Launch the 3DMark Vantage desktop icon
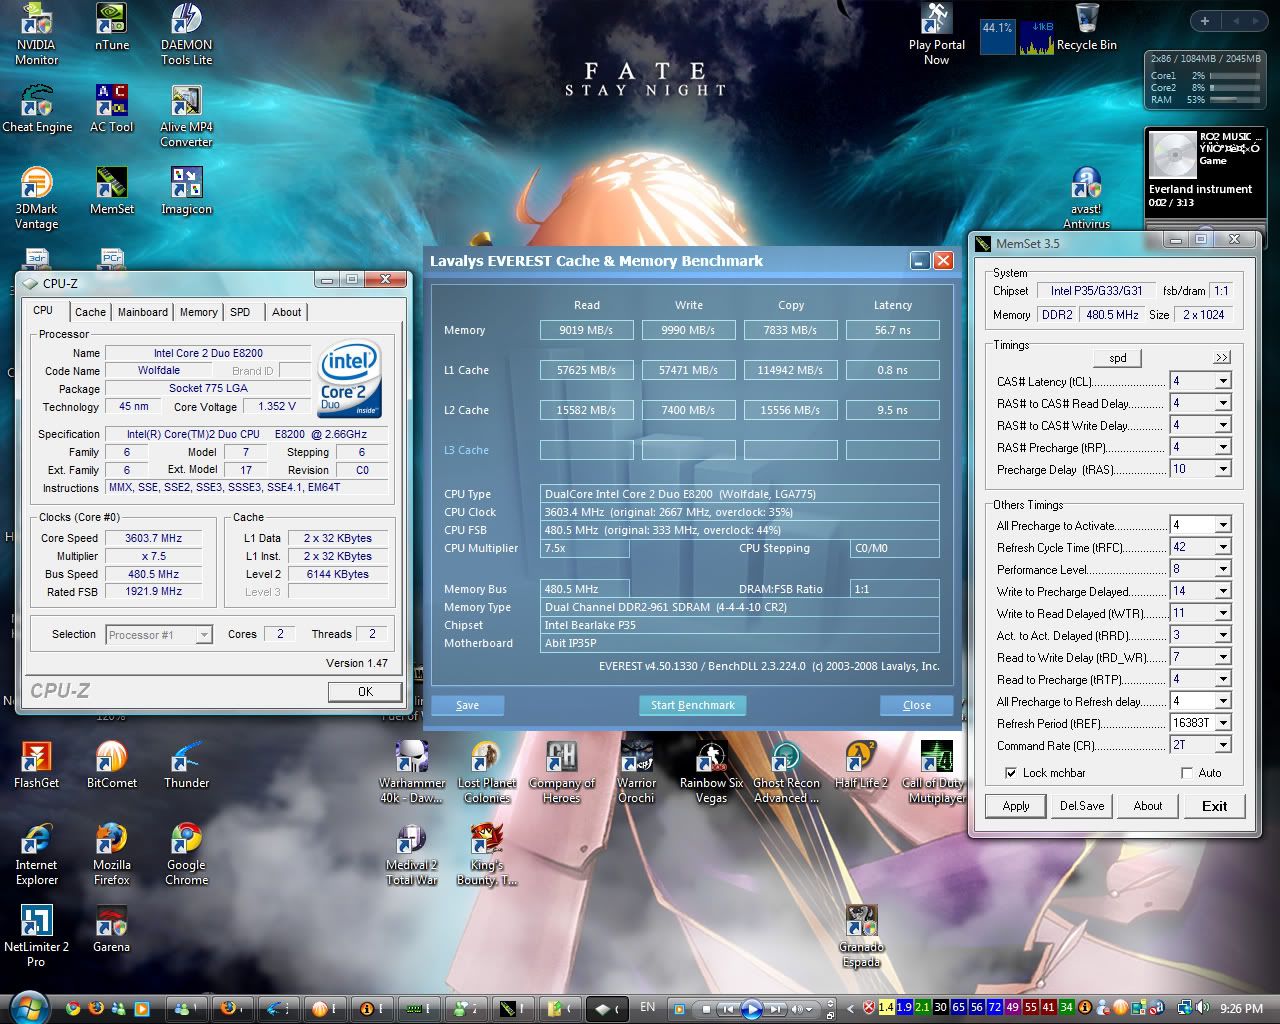 pos(36,184)
